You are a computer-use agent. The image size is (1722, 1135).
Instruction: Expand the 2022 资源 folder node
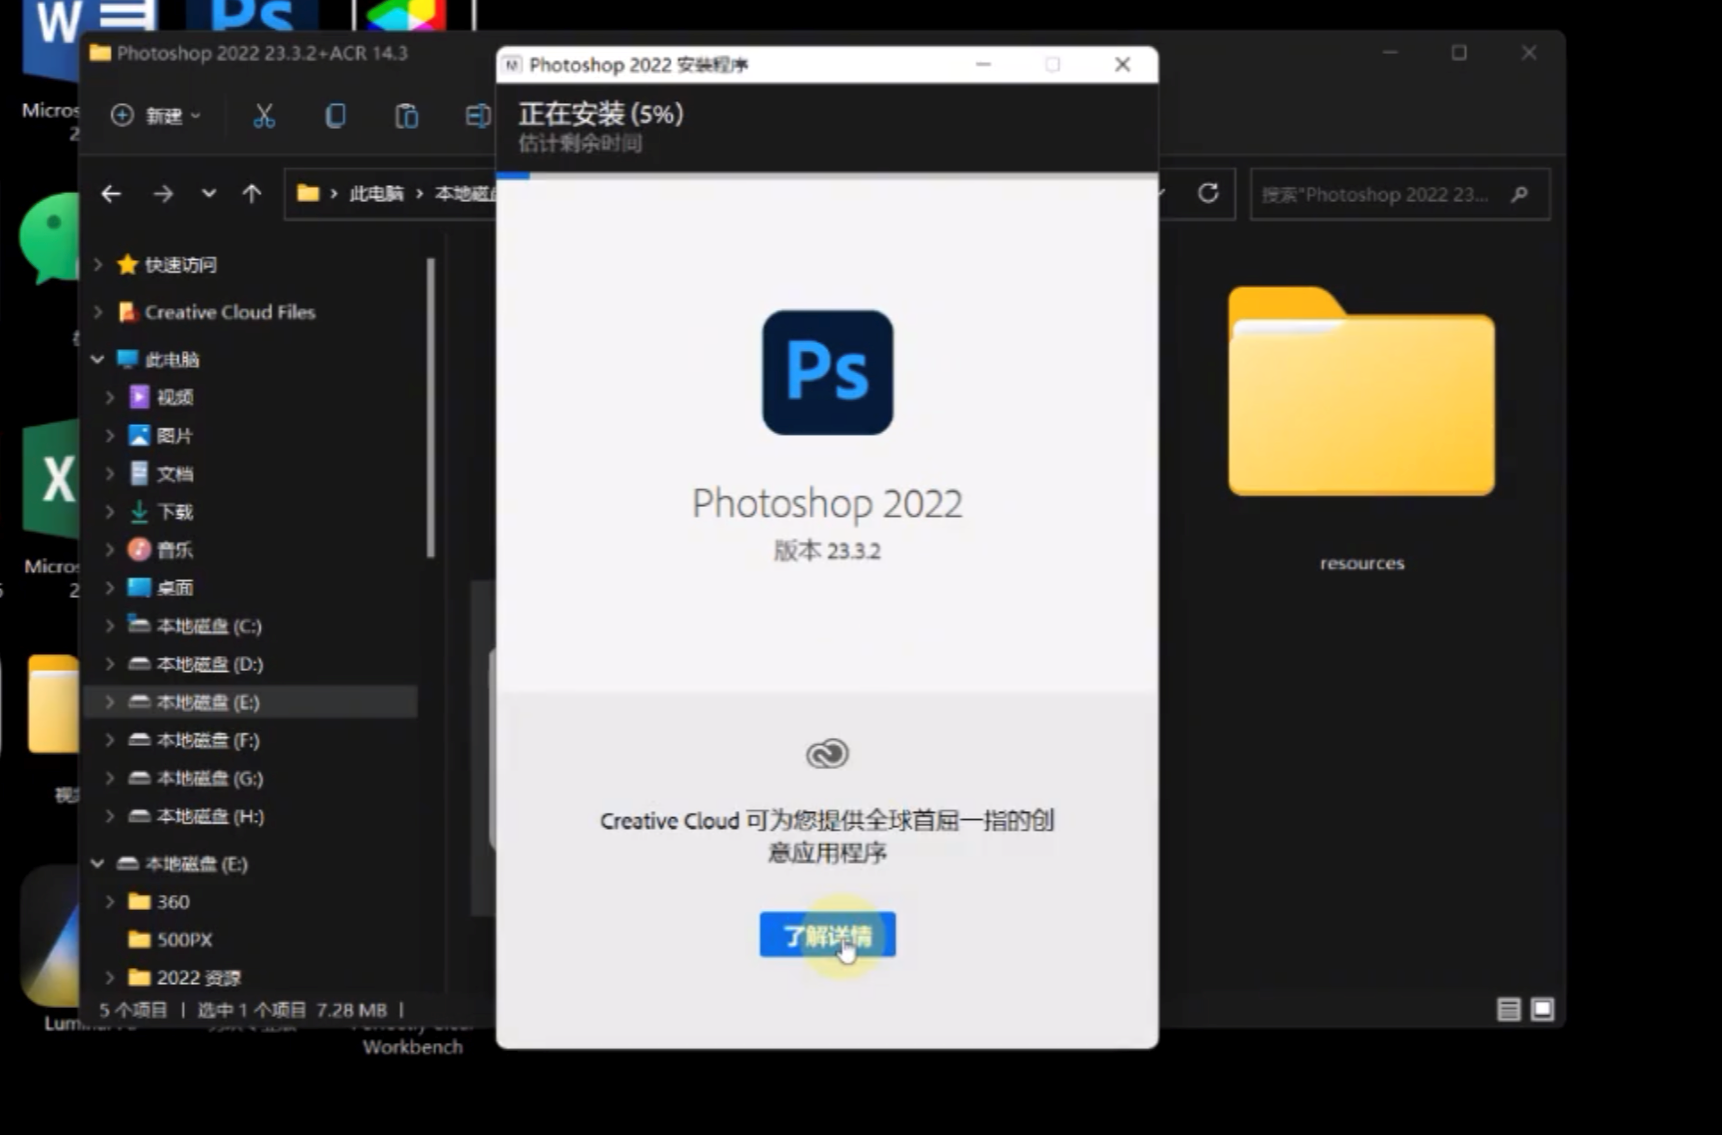(110, 977)
